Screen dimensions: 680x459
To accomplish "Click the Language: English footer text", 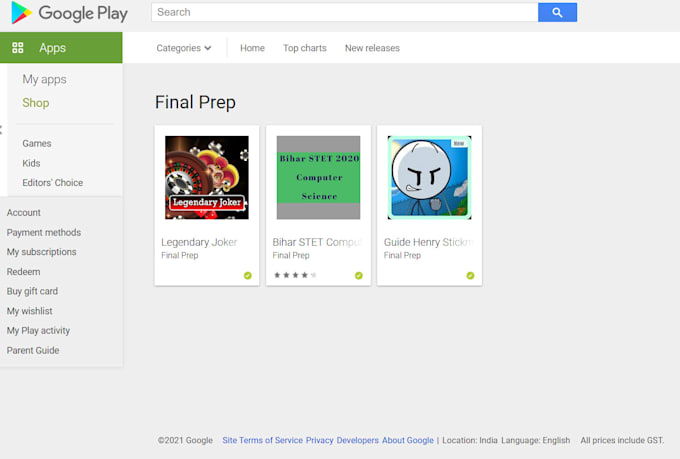I will [x=536, y=440].
